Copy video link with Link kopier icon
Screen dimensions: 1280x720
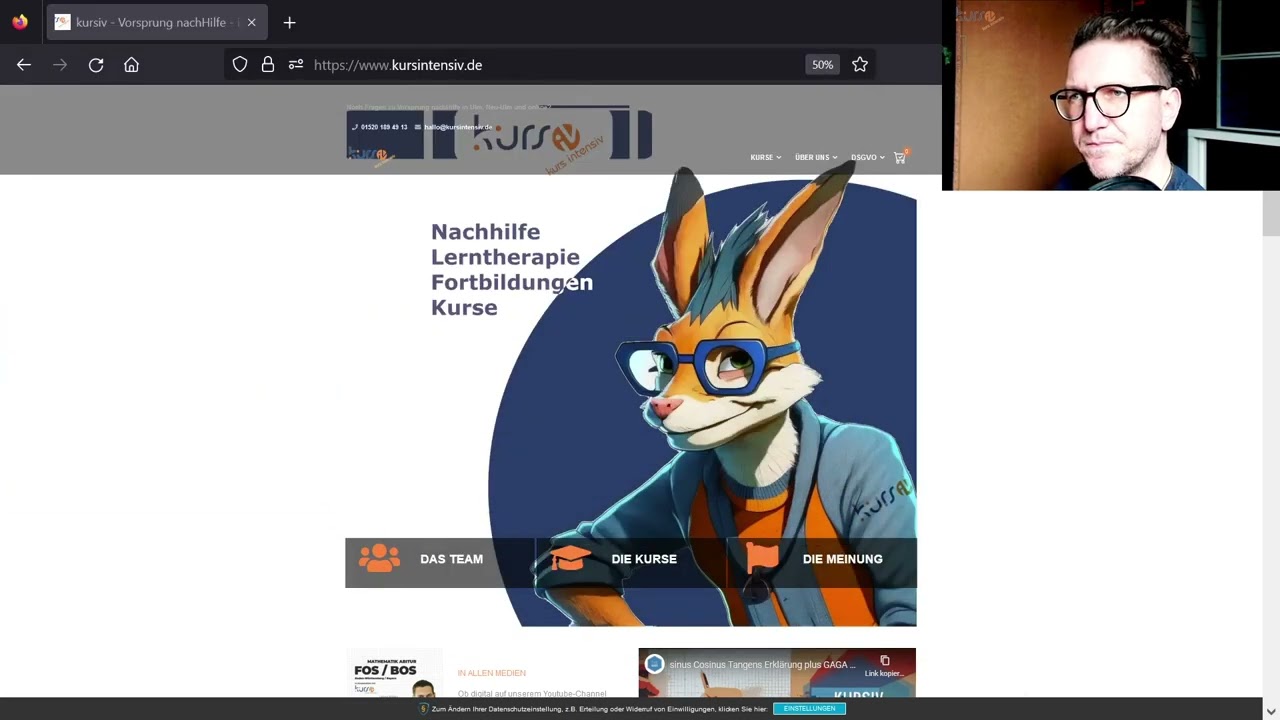(884, 665)
